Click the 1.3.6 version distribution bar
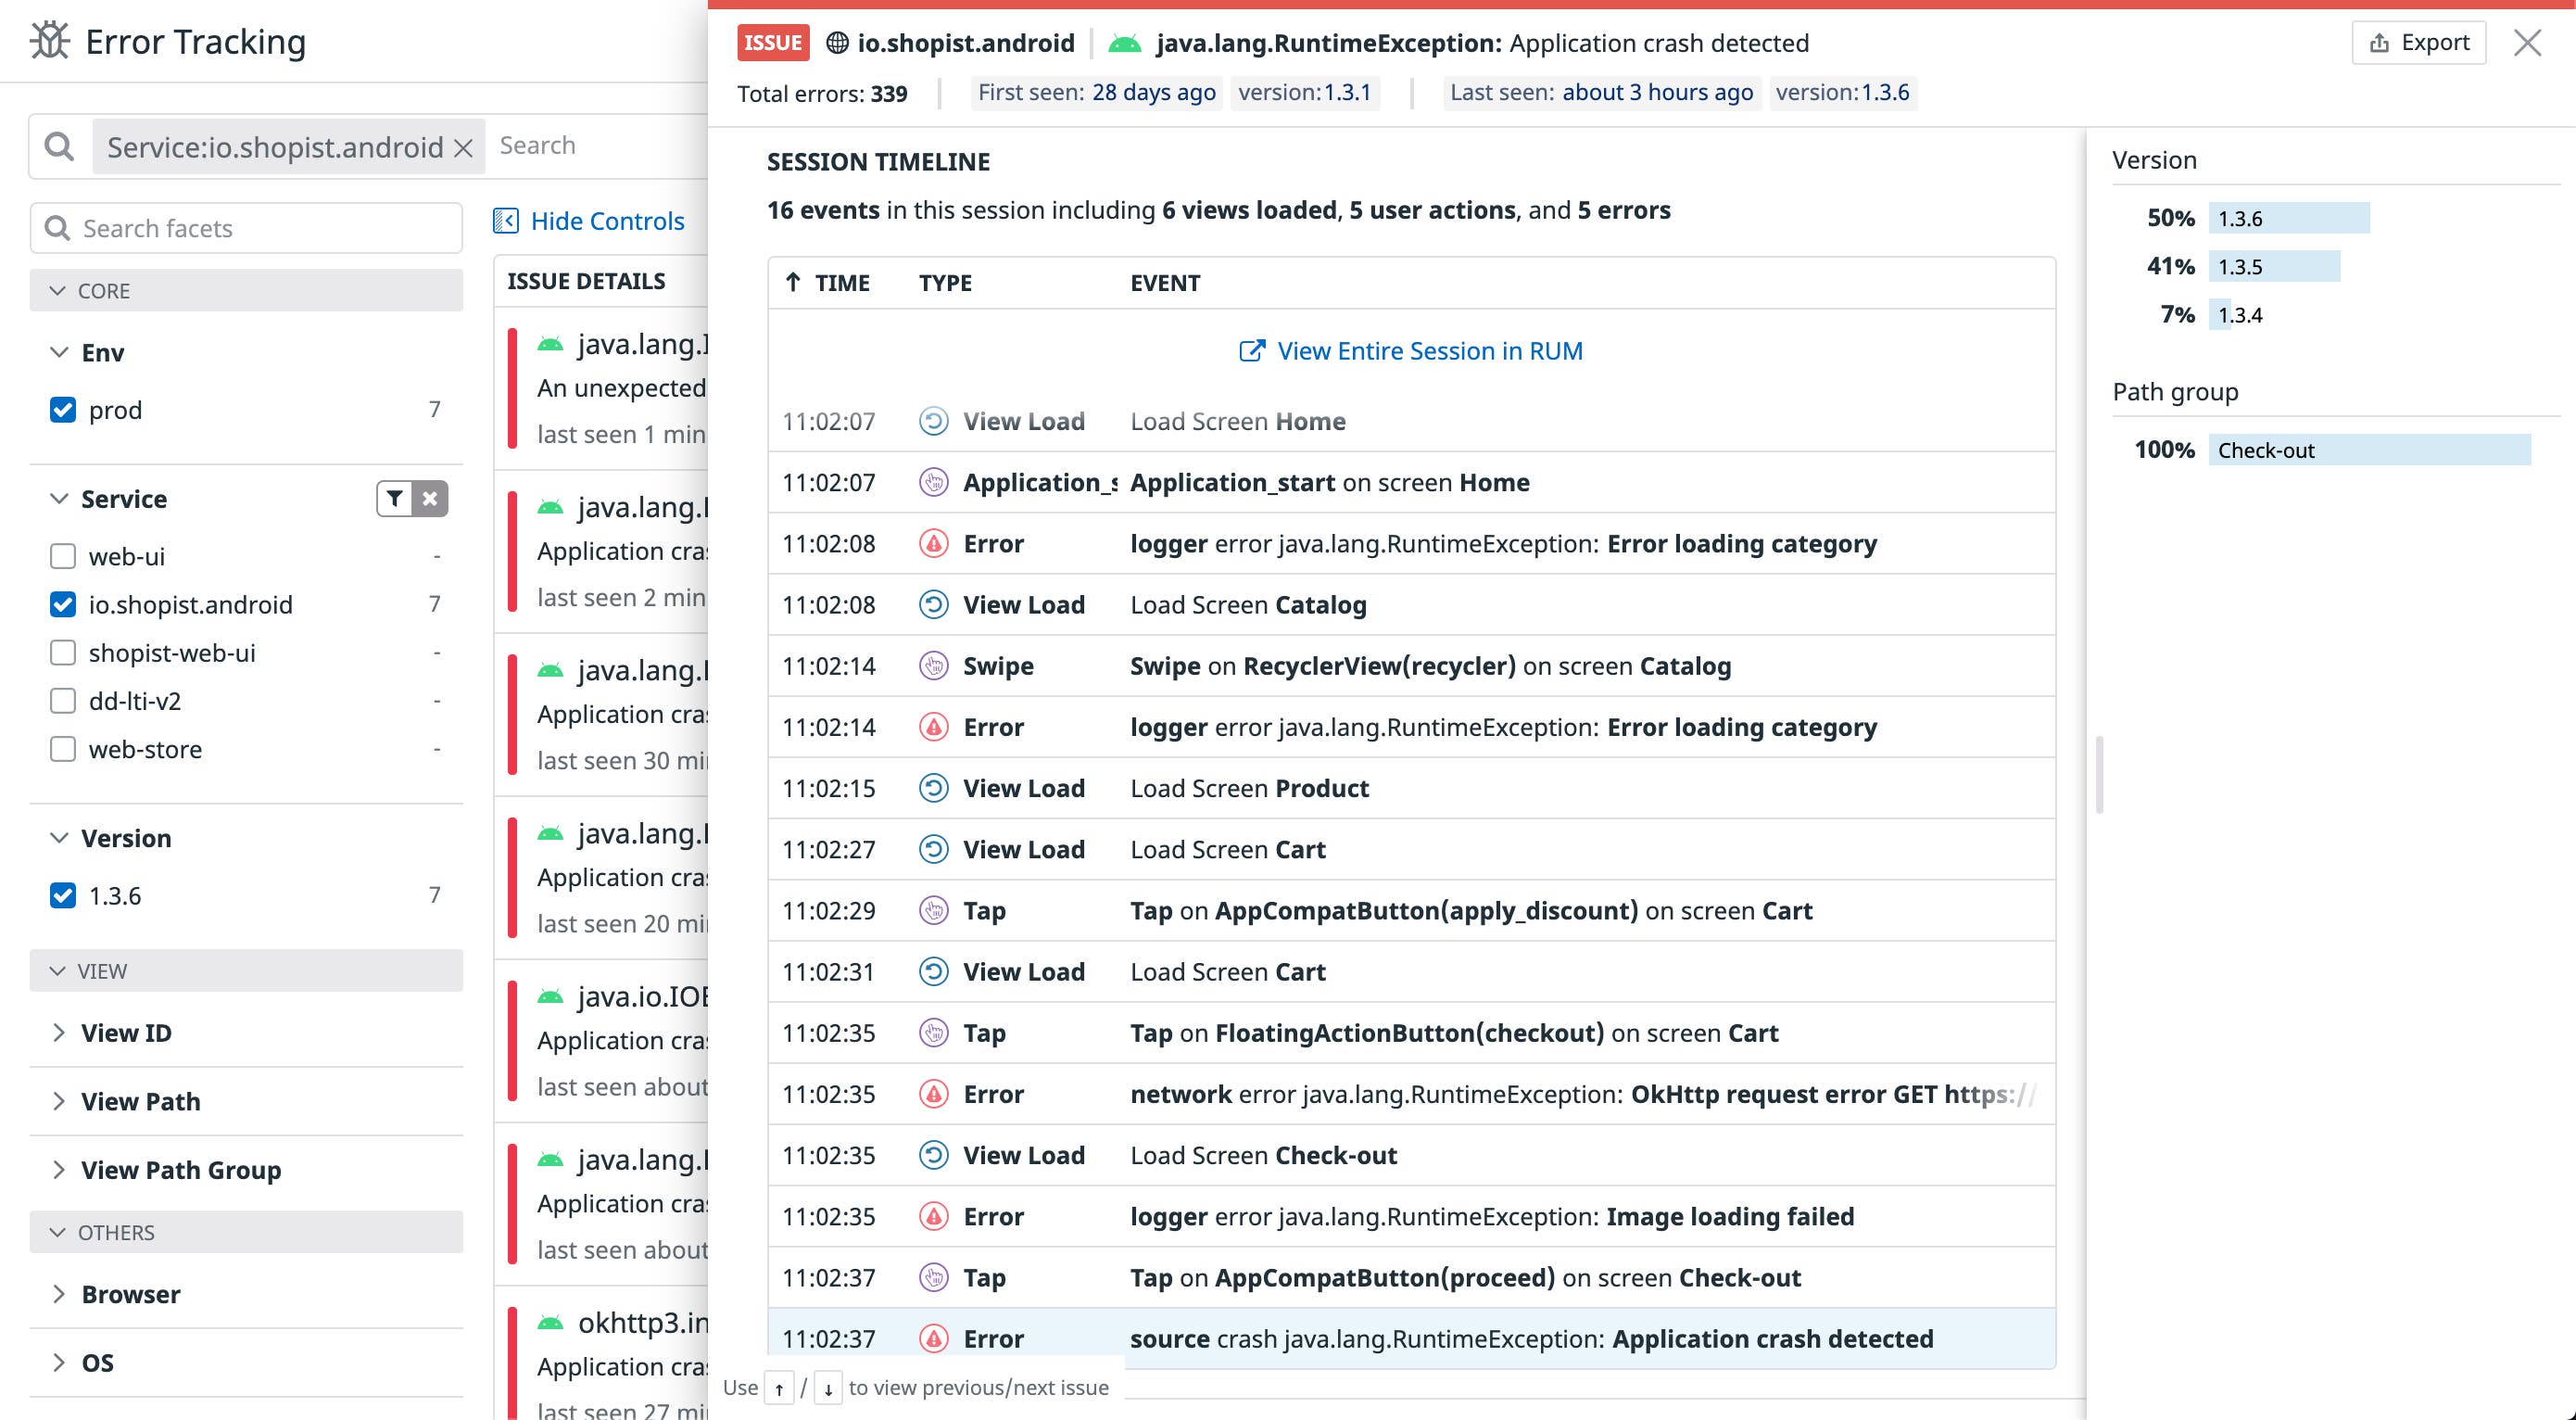2576x1420 pixels. pyautogui.click(x=2291, y=217)
